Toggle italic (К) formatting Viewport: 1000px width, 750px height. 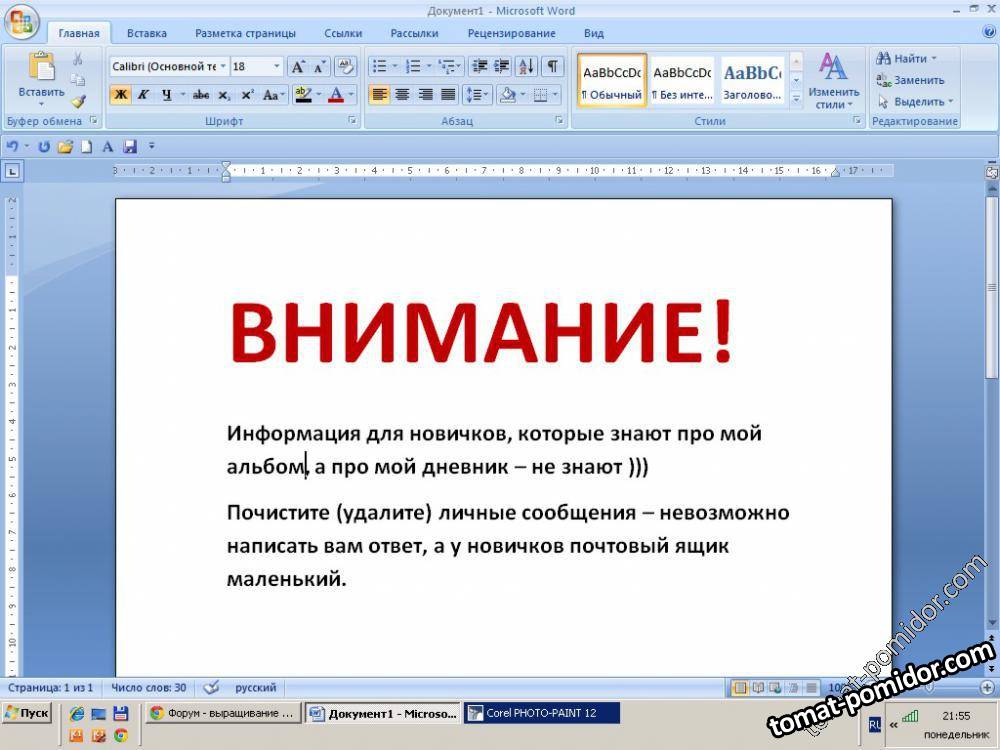[x=143, y=95]
